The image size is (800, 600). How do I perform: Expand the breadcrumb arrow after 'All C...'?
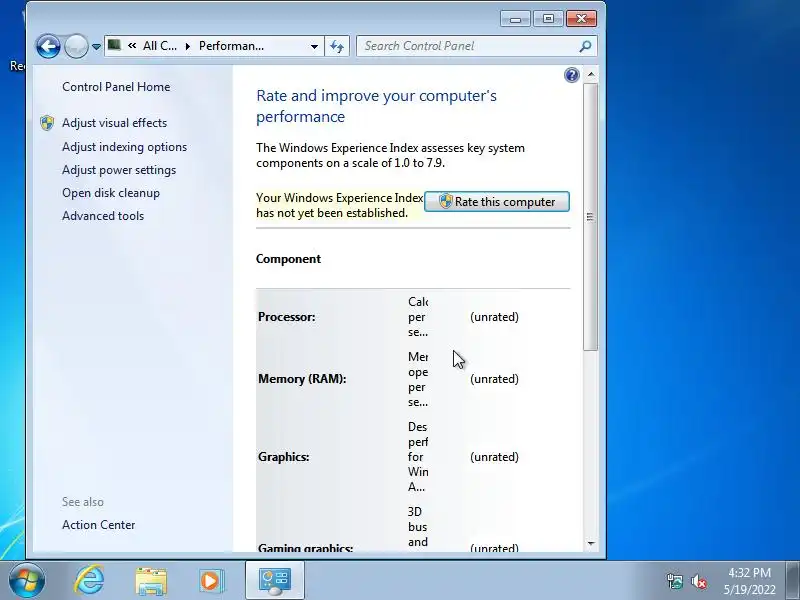pyautogui.click(x=188, y=46)
